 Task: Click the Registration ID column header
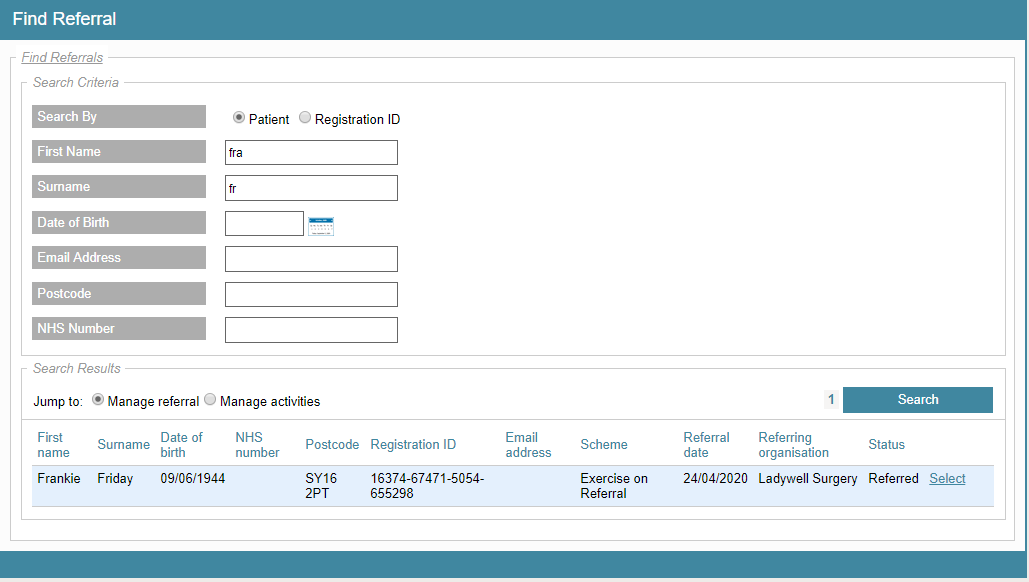pyautogui.click(x=413, y=444)
